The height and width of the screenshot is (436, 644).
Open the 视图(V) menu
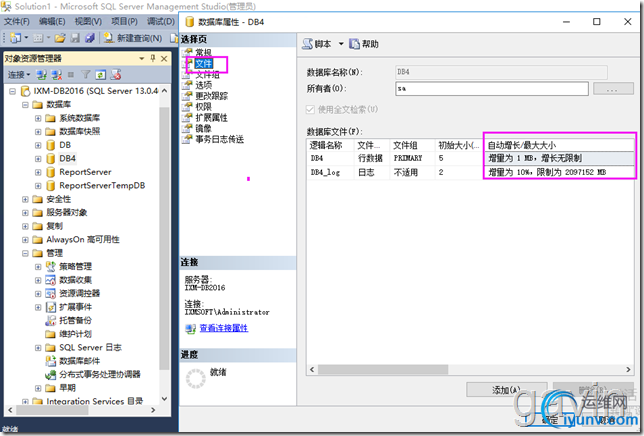(x=88, y=21)
